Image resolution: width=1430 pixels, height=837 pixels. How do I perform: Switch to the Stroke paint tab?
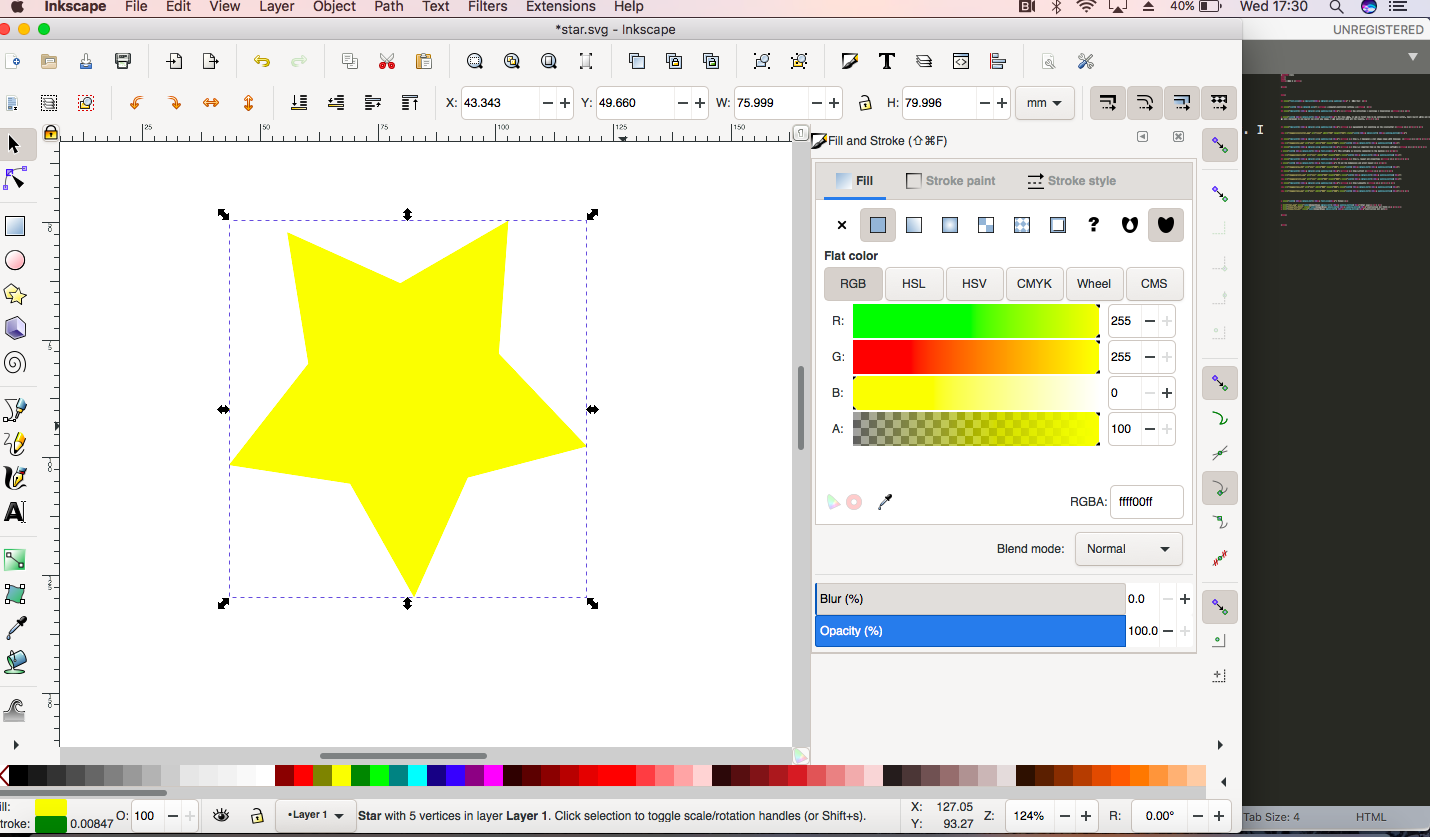pos(951,181)
